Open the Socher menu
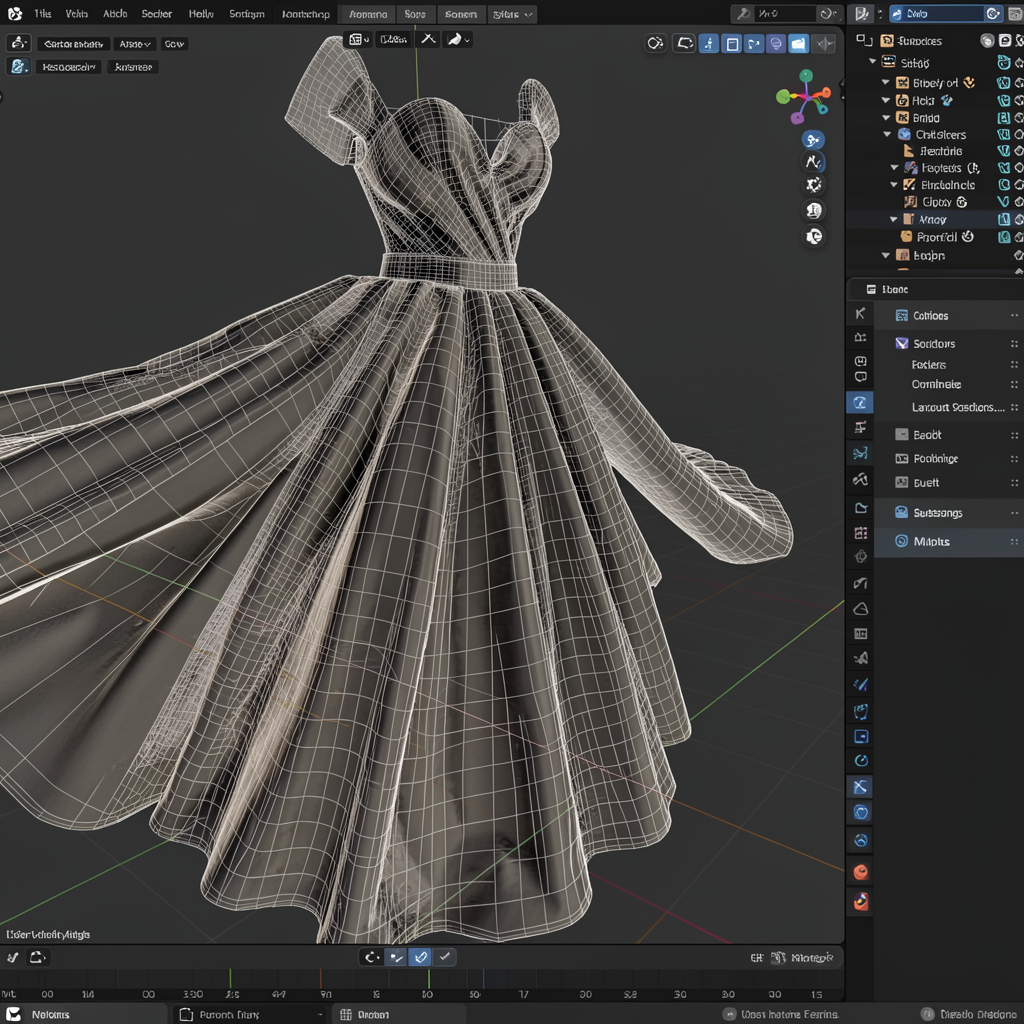This screenshot has height=1024, width=1024. (x=157, y=14)
